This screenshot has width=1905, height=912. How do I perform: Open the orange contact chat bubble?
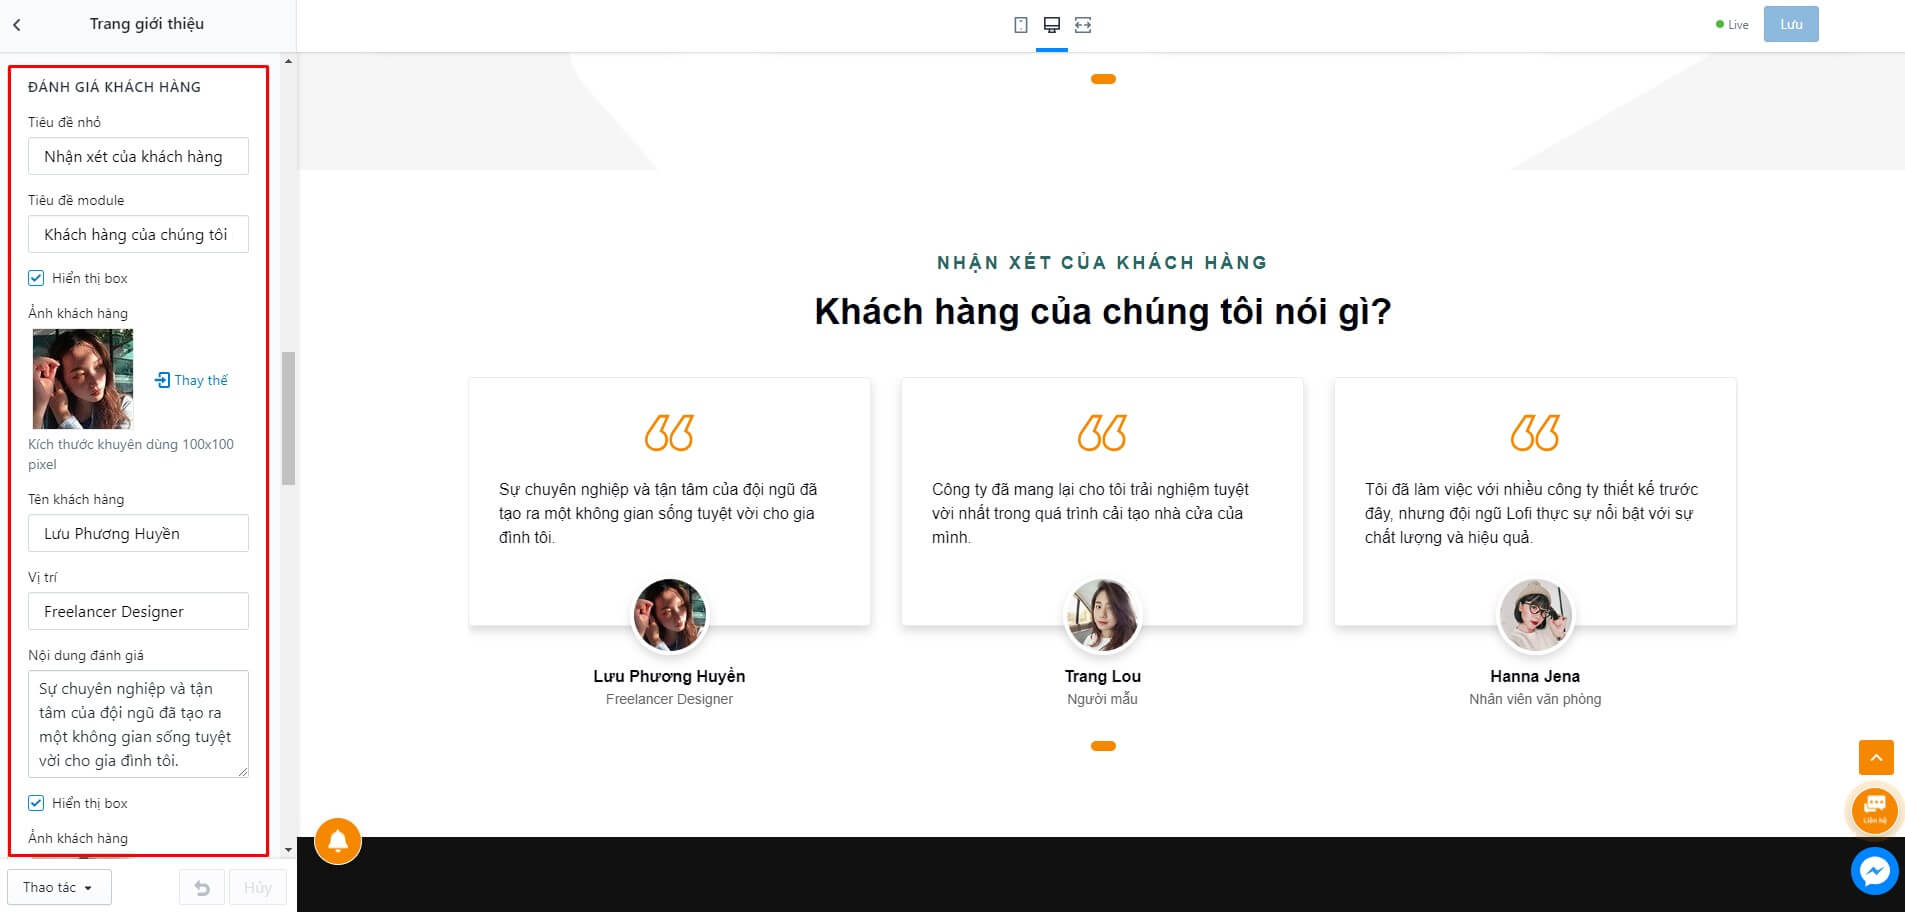click(1875, 809)
